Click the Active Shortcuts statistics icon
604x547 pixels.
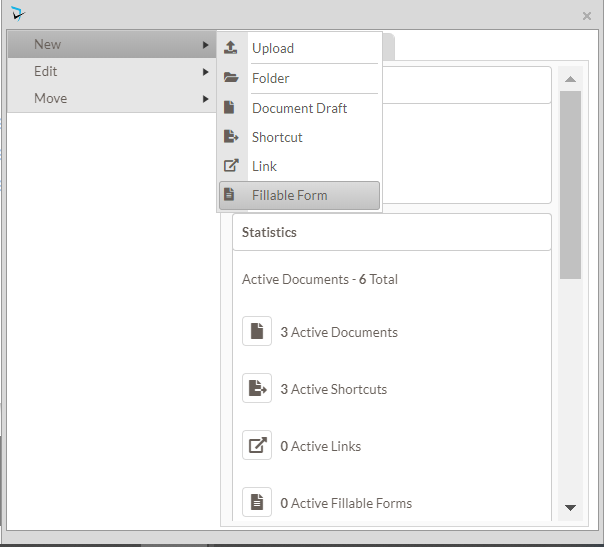pyautogui.click(x=257, y=389)
